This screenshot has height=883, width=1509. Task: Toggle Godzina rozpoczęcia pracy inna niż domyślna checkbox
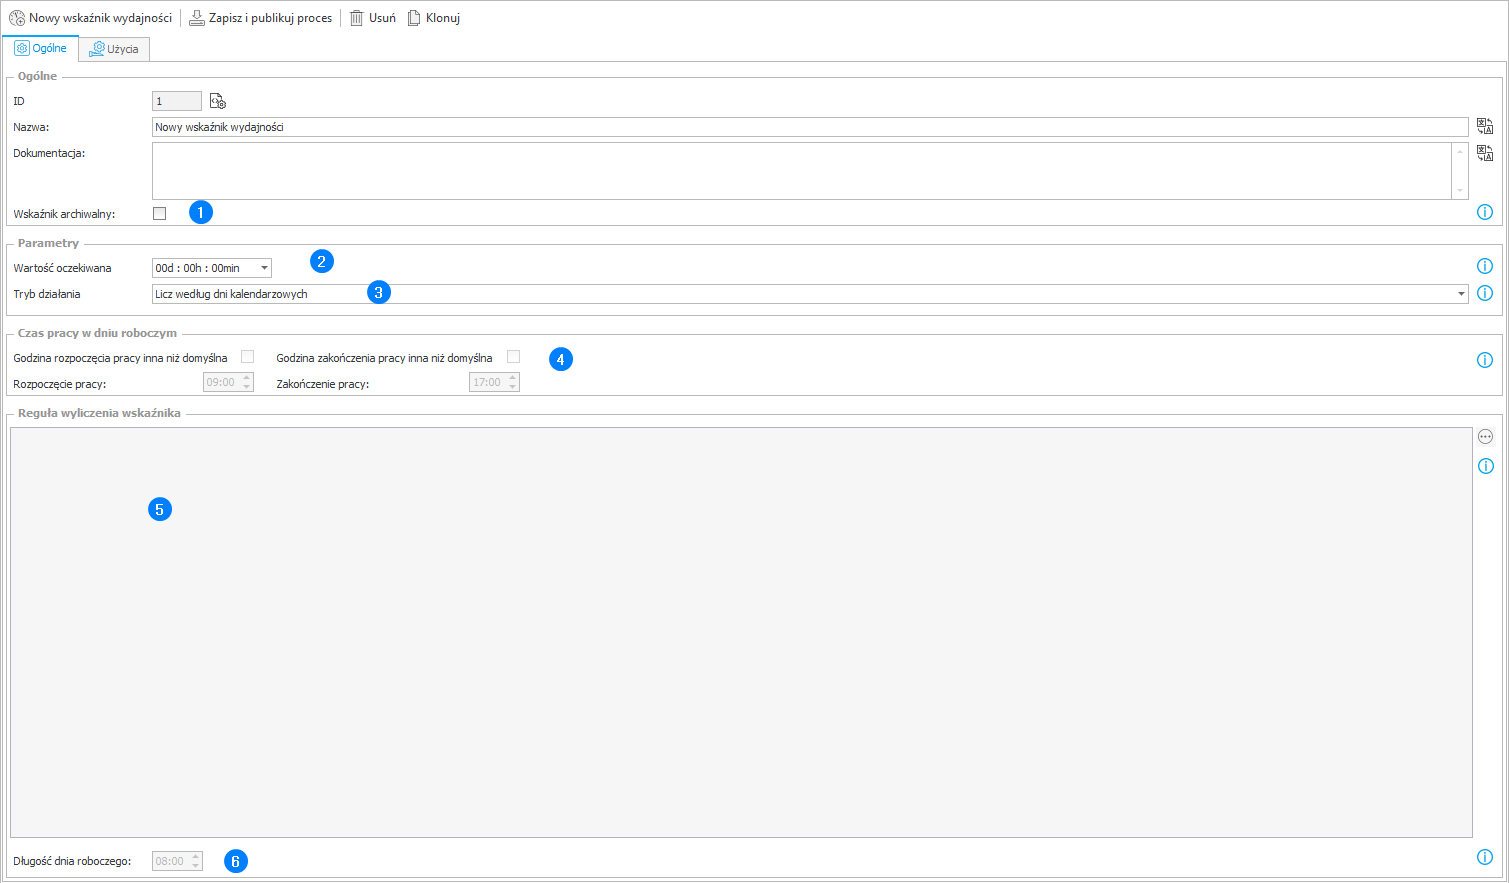pos(247,357)
